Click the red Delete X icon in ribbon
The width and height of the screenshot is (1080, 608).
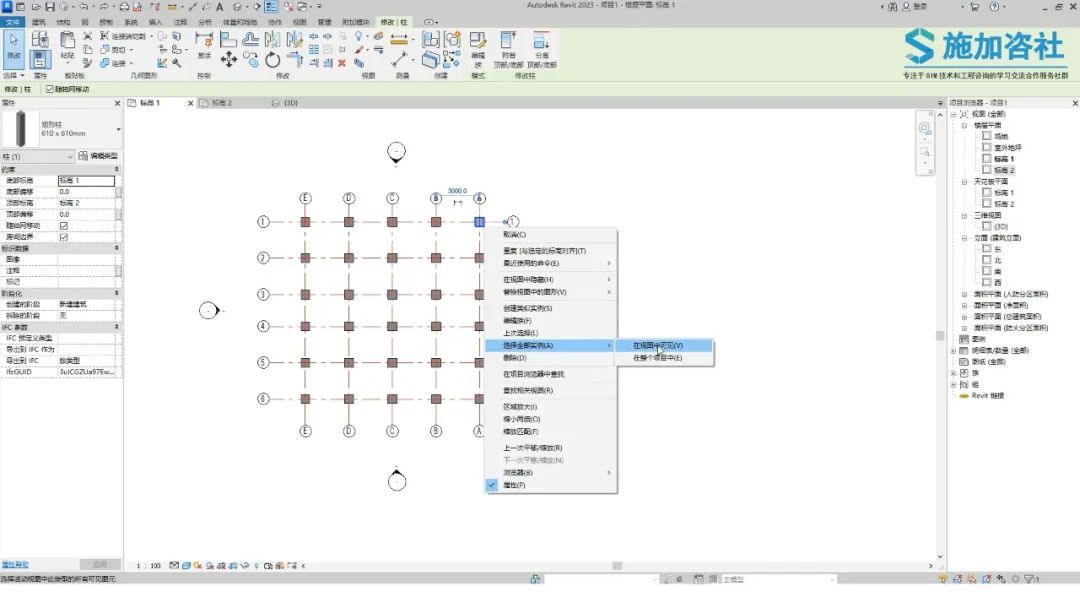click(x=342, y=63)
